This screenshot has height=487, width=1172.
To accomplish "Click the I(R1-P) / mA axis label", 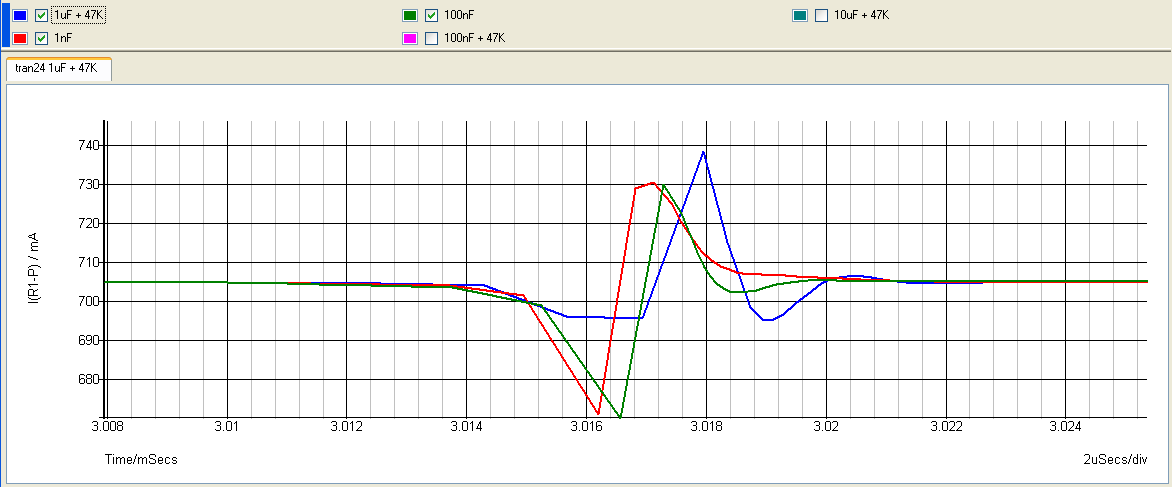I will coord(33,268).
